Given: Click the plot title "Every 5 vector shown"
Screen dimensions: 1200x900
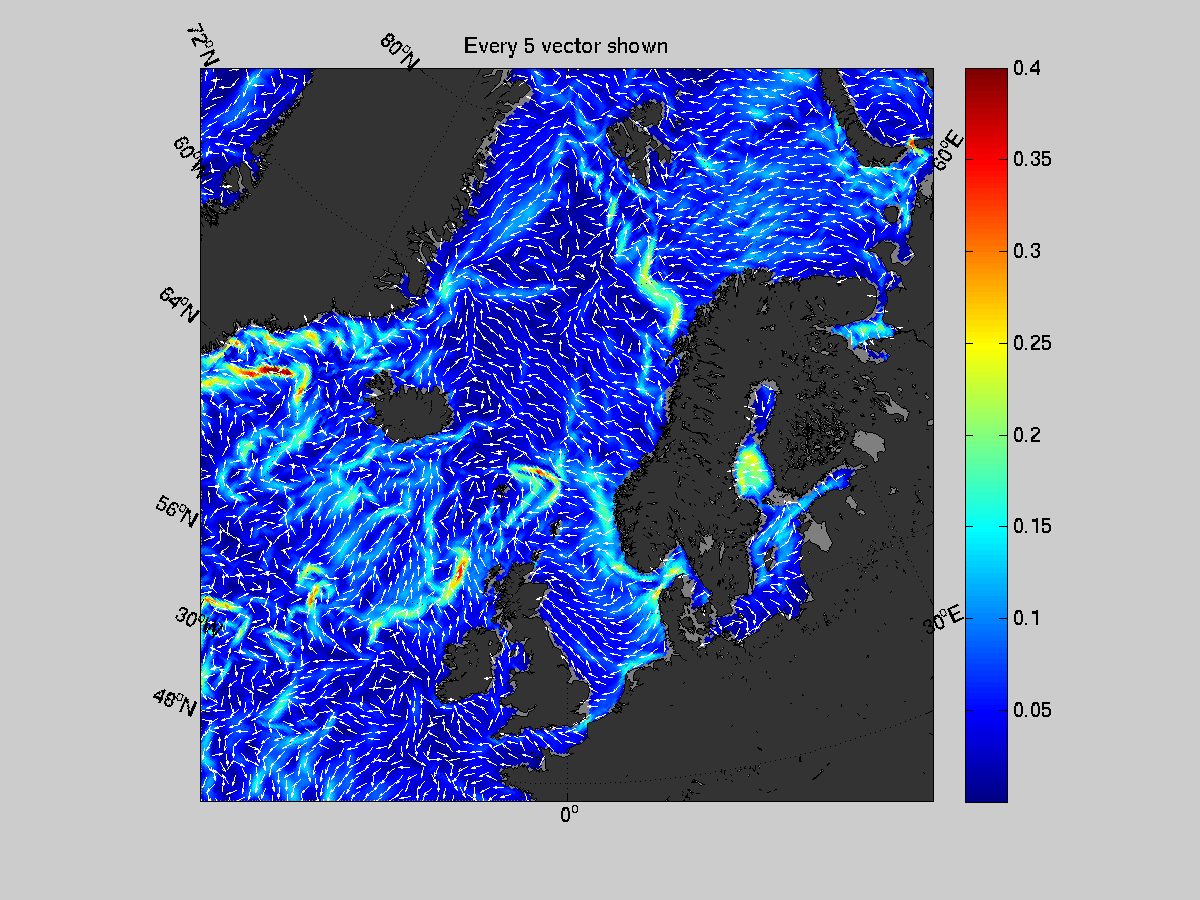Looking at the screenshot, I should (x=565, y=46).
